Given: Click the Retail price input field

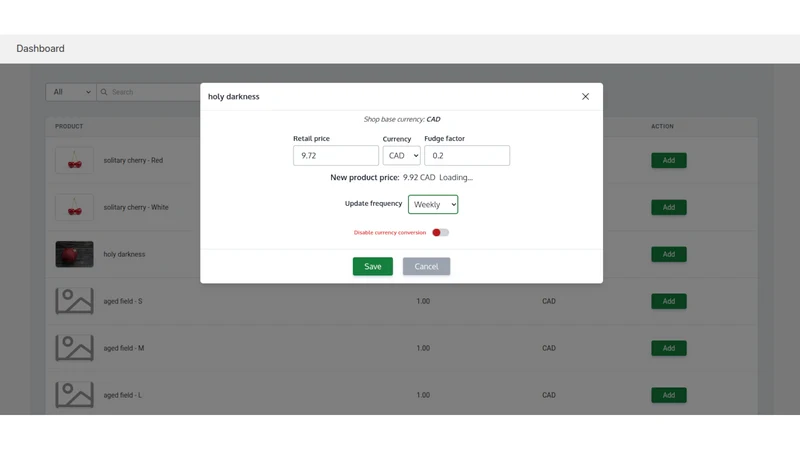Looking at the screenshot, I should point(336,156).
